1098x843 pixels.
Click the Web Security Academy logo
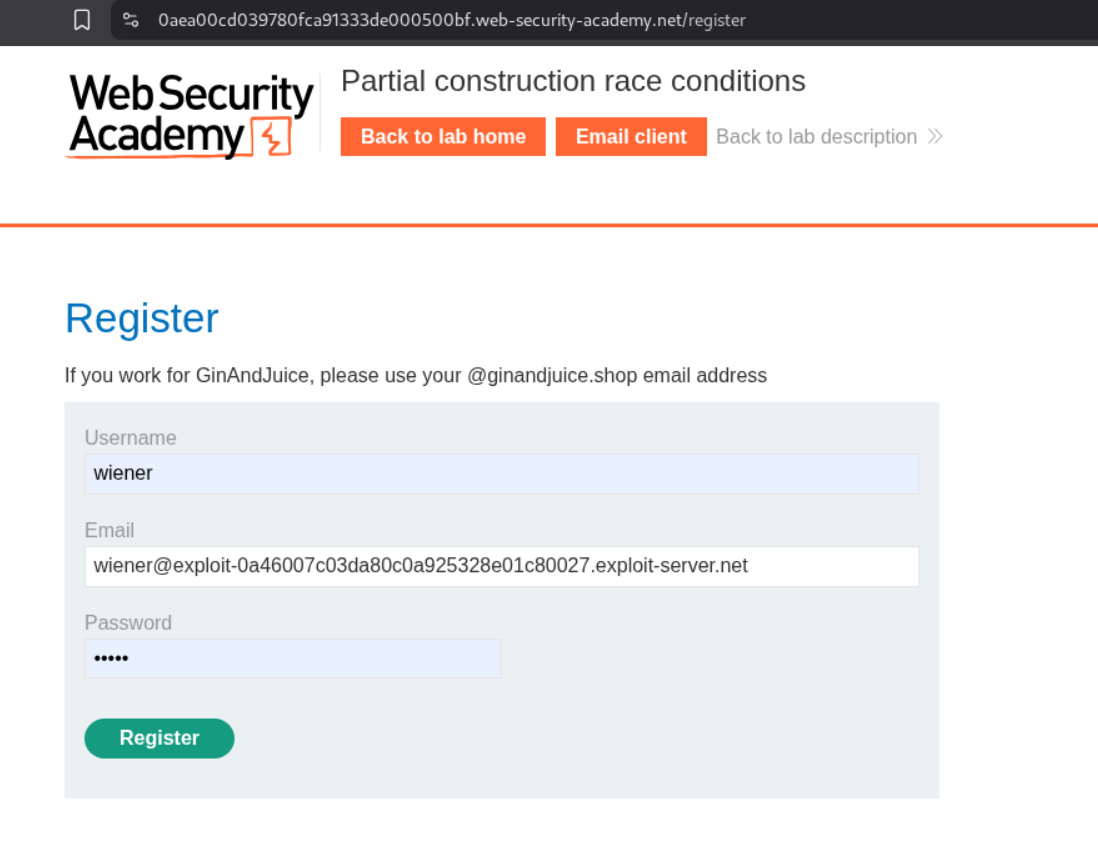pos(190,116)
